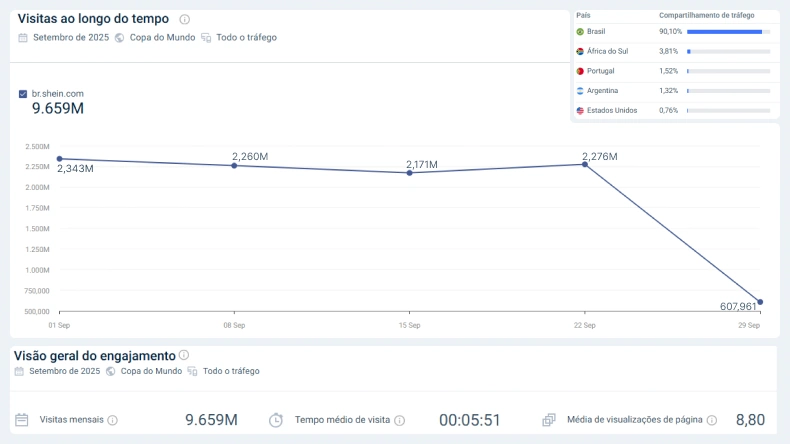
Task: Click info icon next to Tempo médio de visita
Action: (x=400, y=420)
